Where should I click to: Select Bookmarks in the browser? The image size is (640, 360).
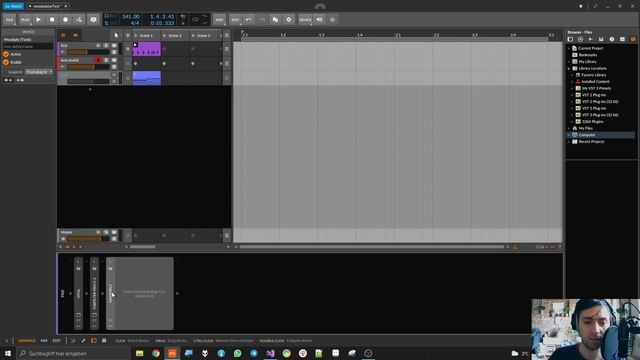pyautogui.click(x=588, y=55)
